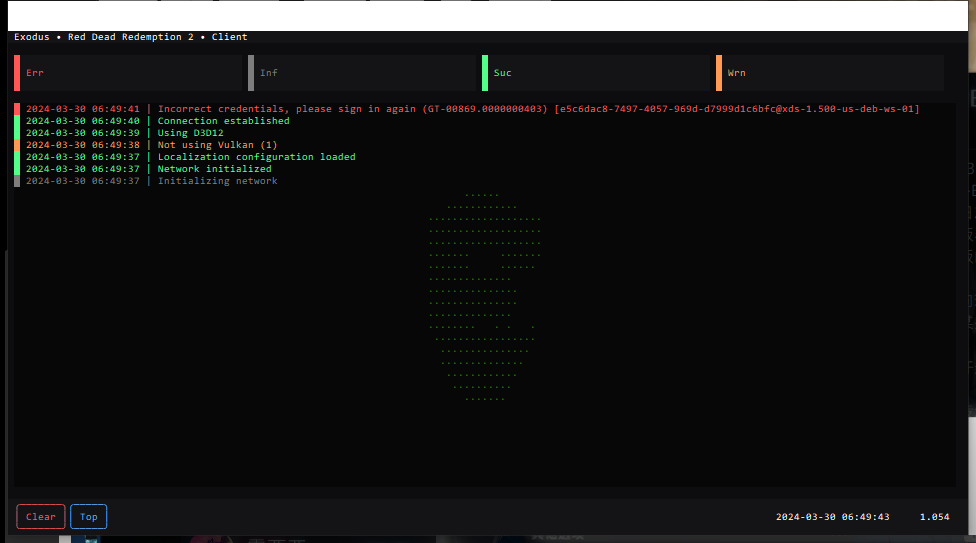
Task: Click the version number 1.054
Action: pyautogui.click(x=934, y=517)
